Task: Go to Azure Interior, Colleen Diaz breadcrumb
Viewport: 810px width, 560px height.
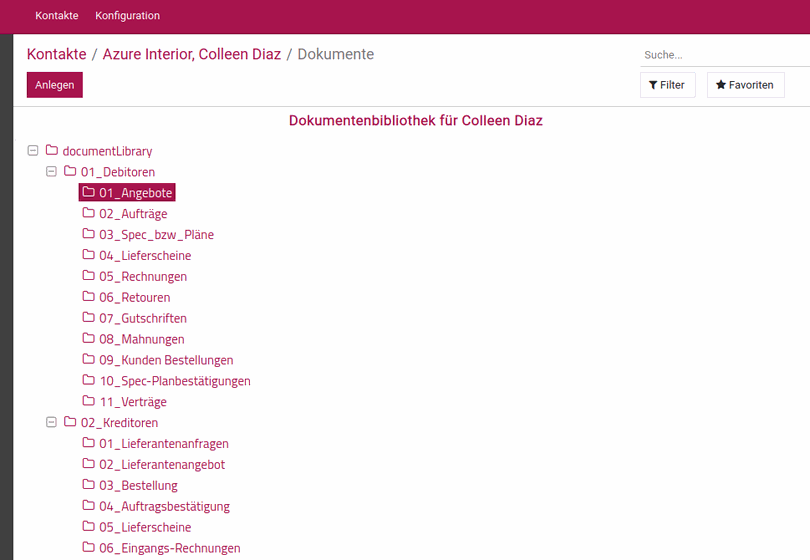Action: click(192, 54)
